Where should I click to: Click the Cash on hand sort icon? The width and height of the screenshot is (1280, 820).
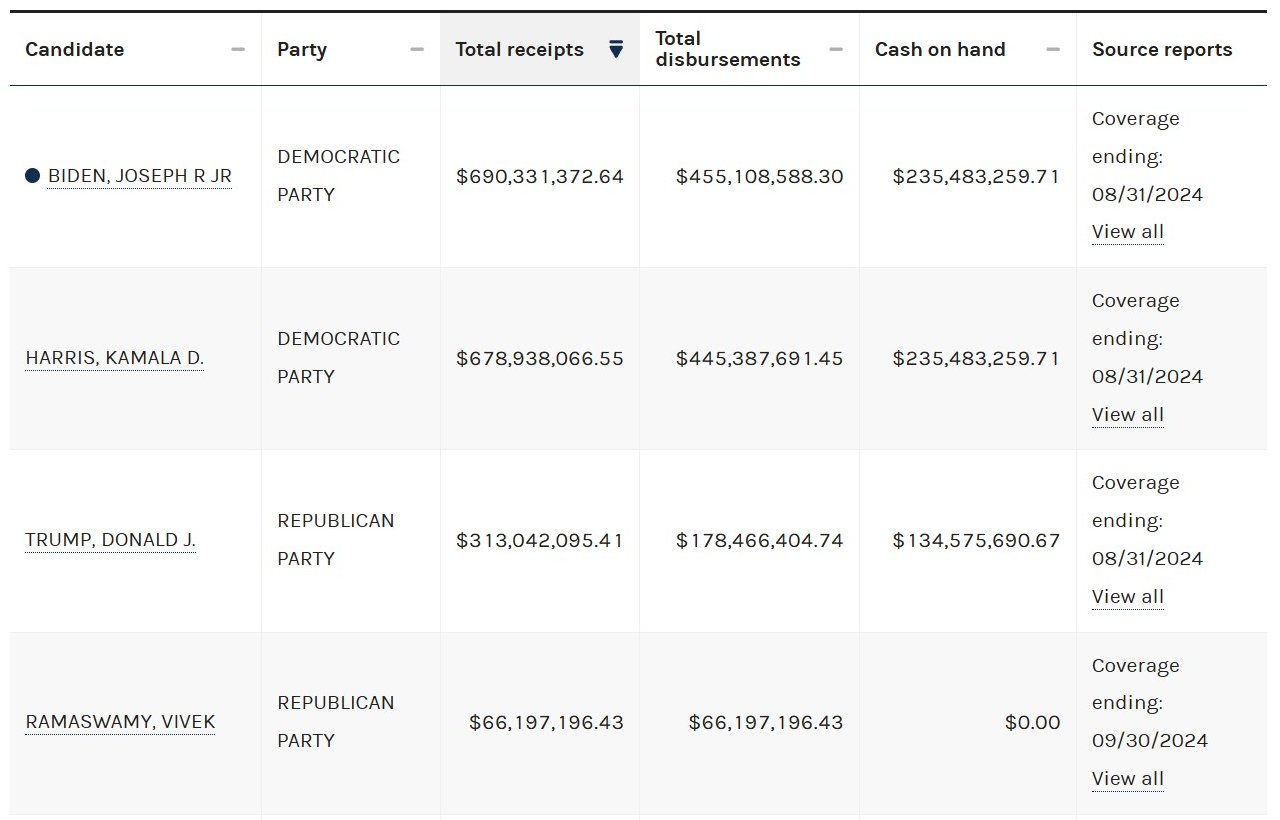click(1052, 50)
